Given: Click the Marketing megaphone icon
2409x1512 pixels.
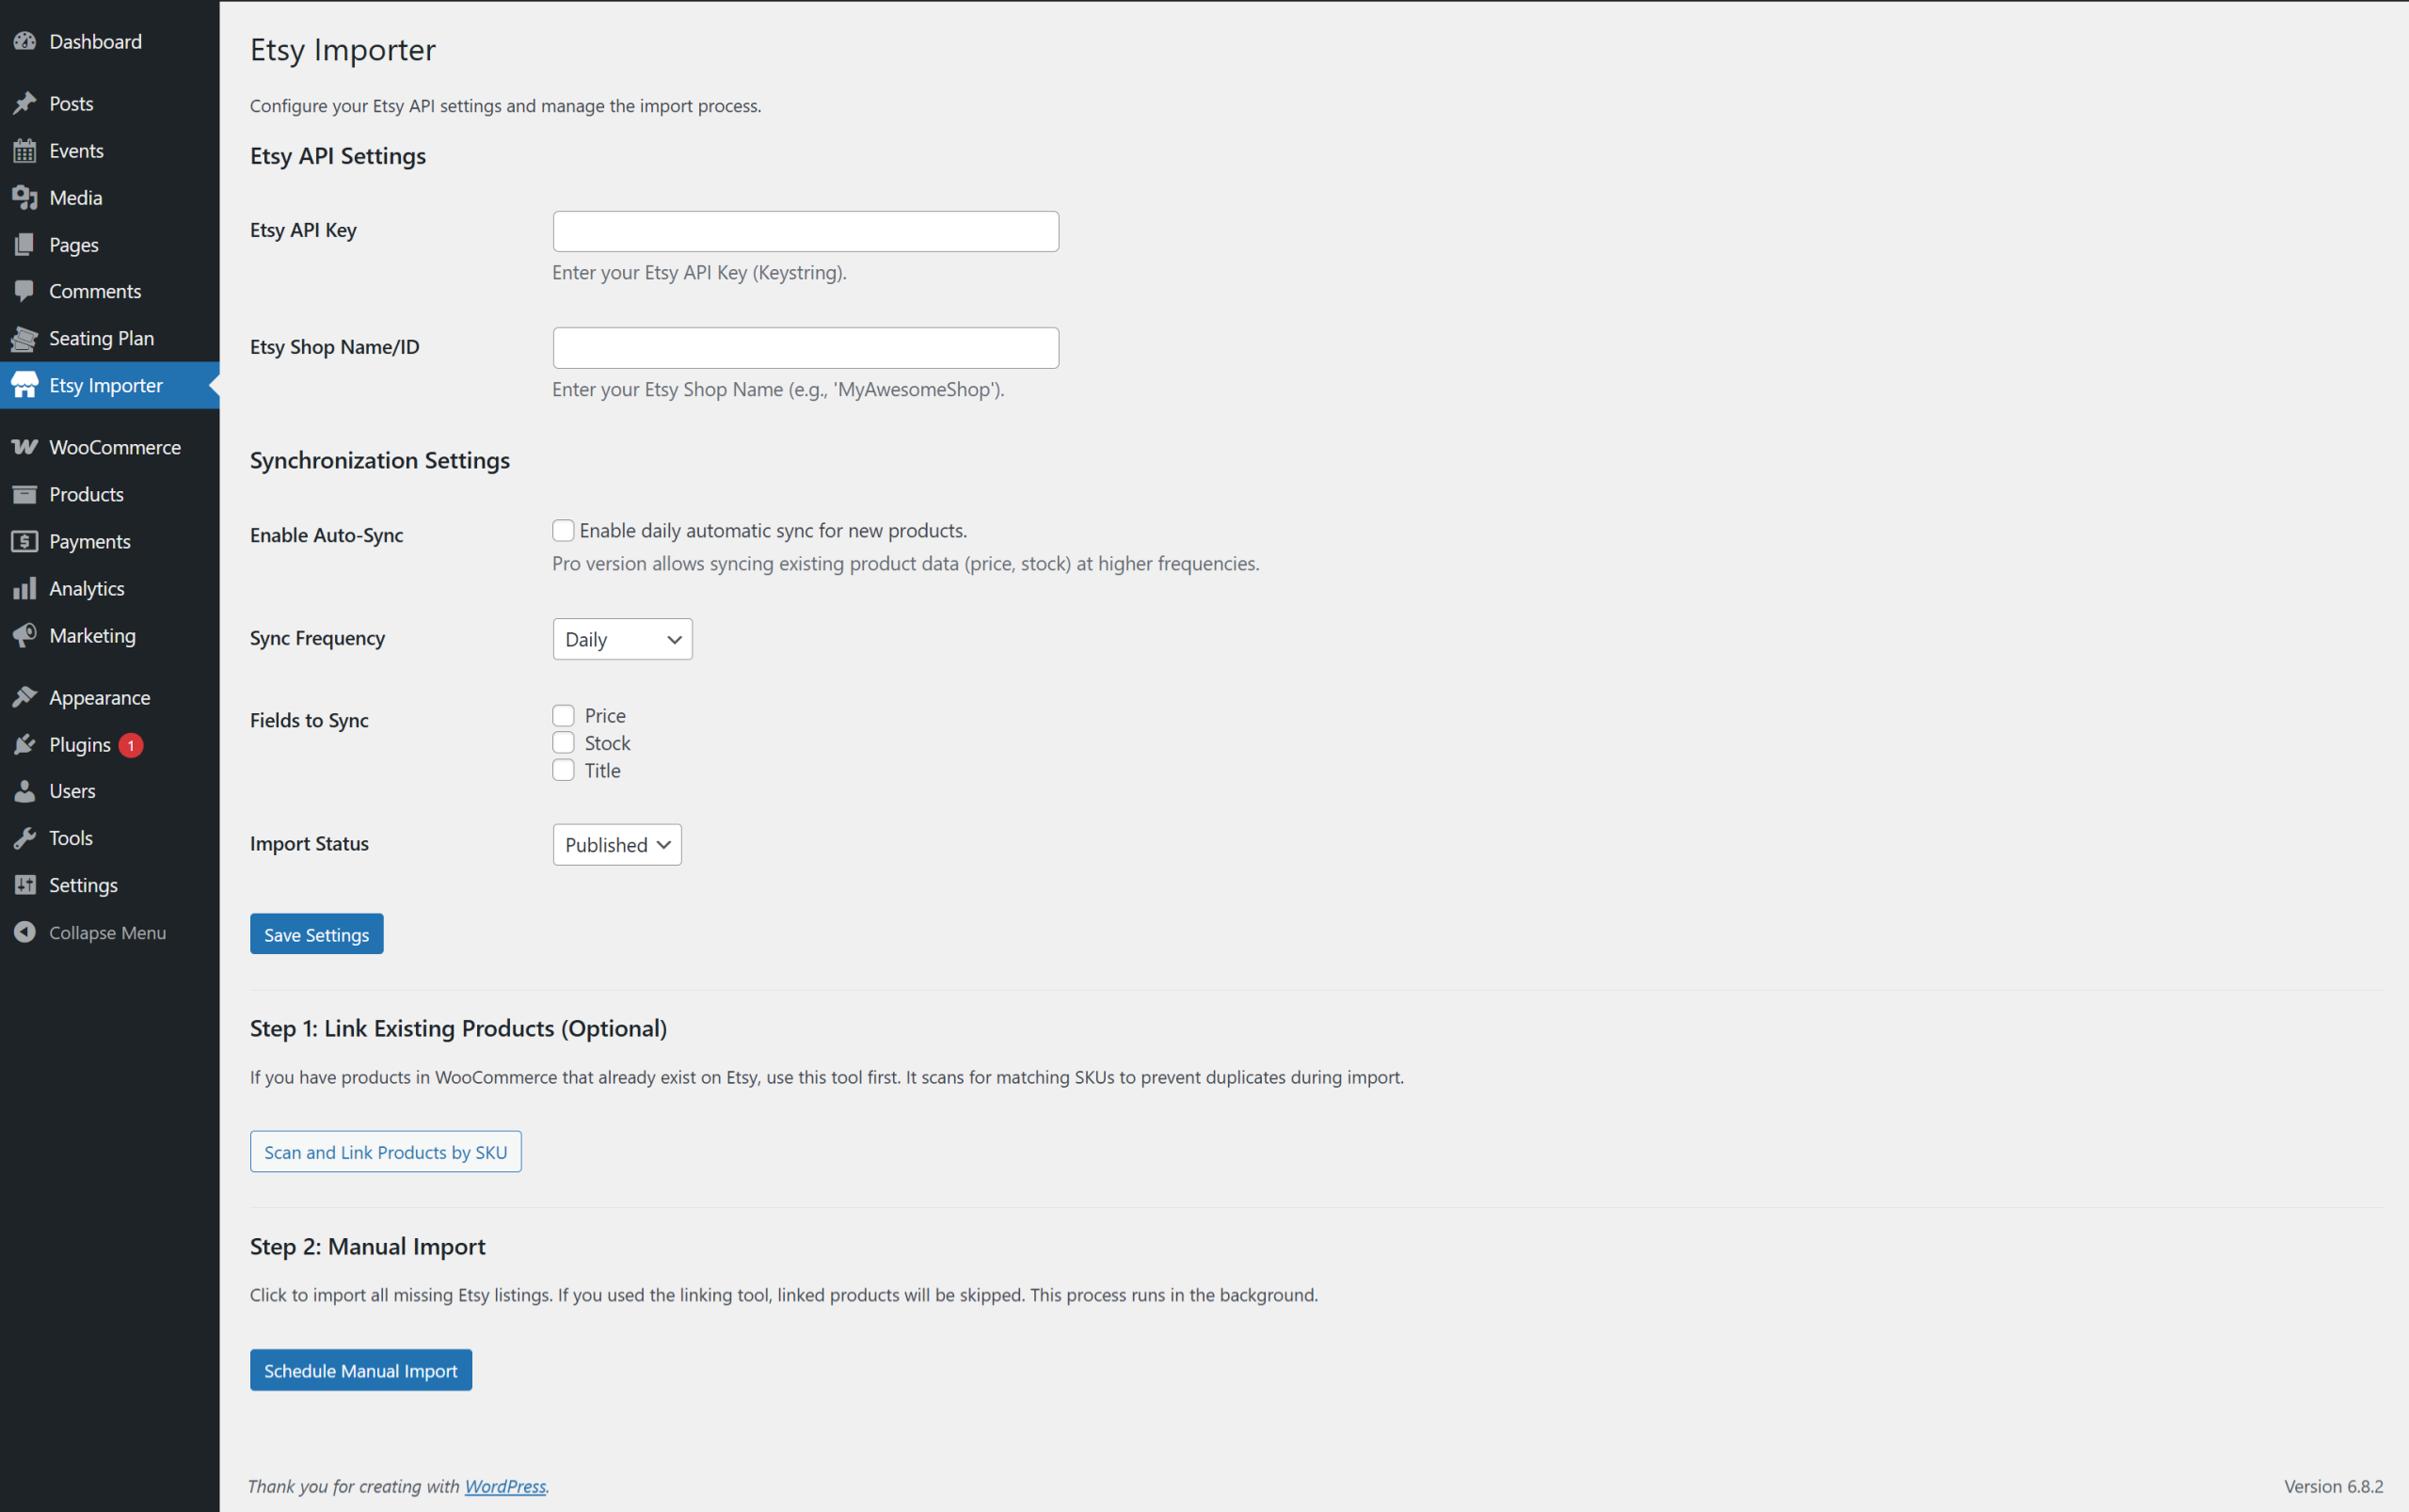Looking at the screenshot, I should pos(25,635).
